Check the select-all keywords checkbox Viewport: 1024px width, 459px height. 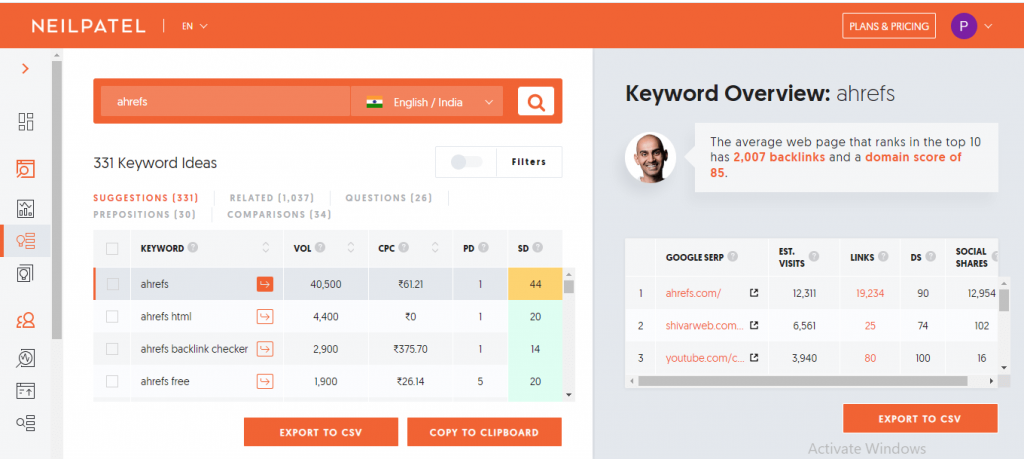pyautogui.click(x=112, y=249)
